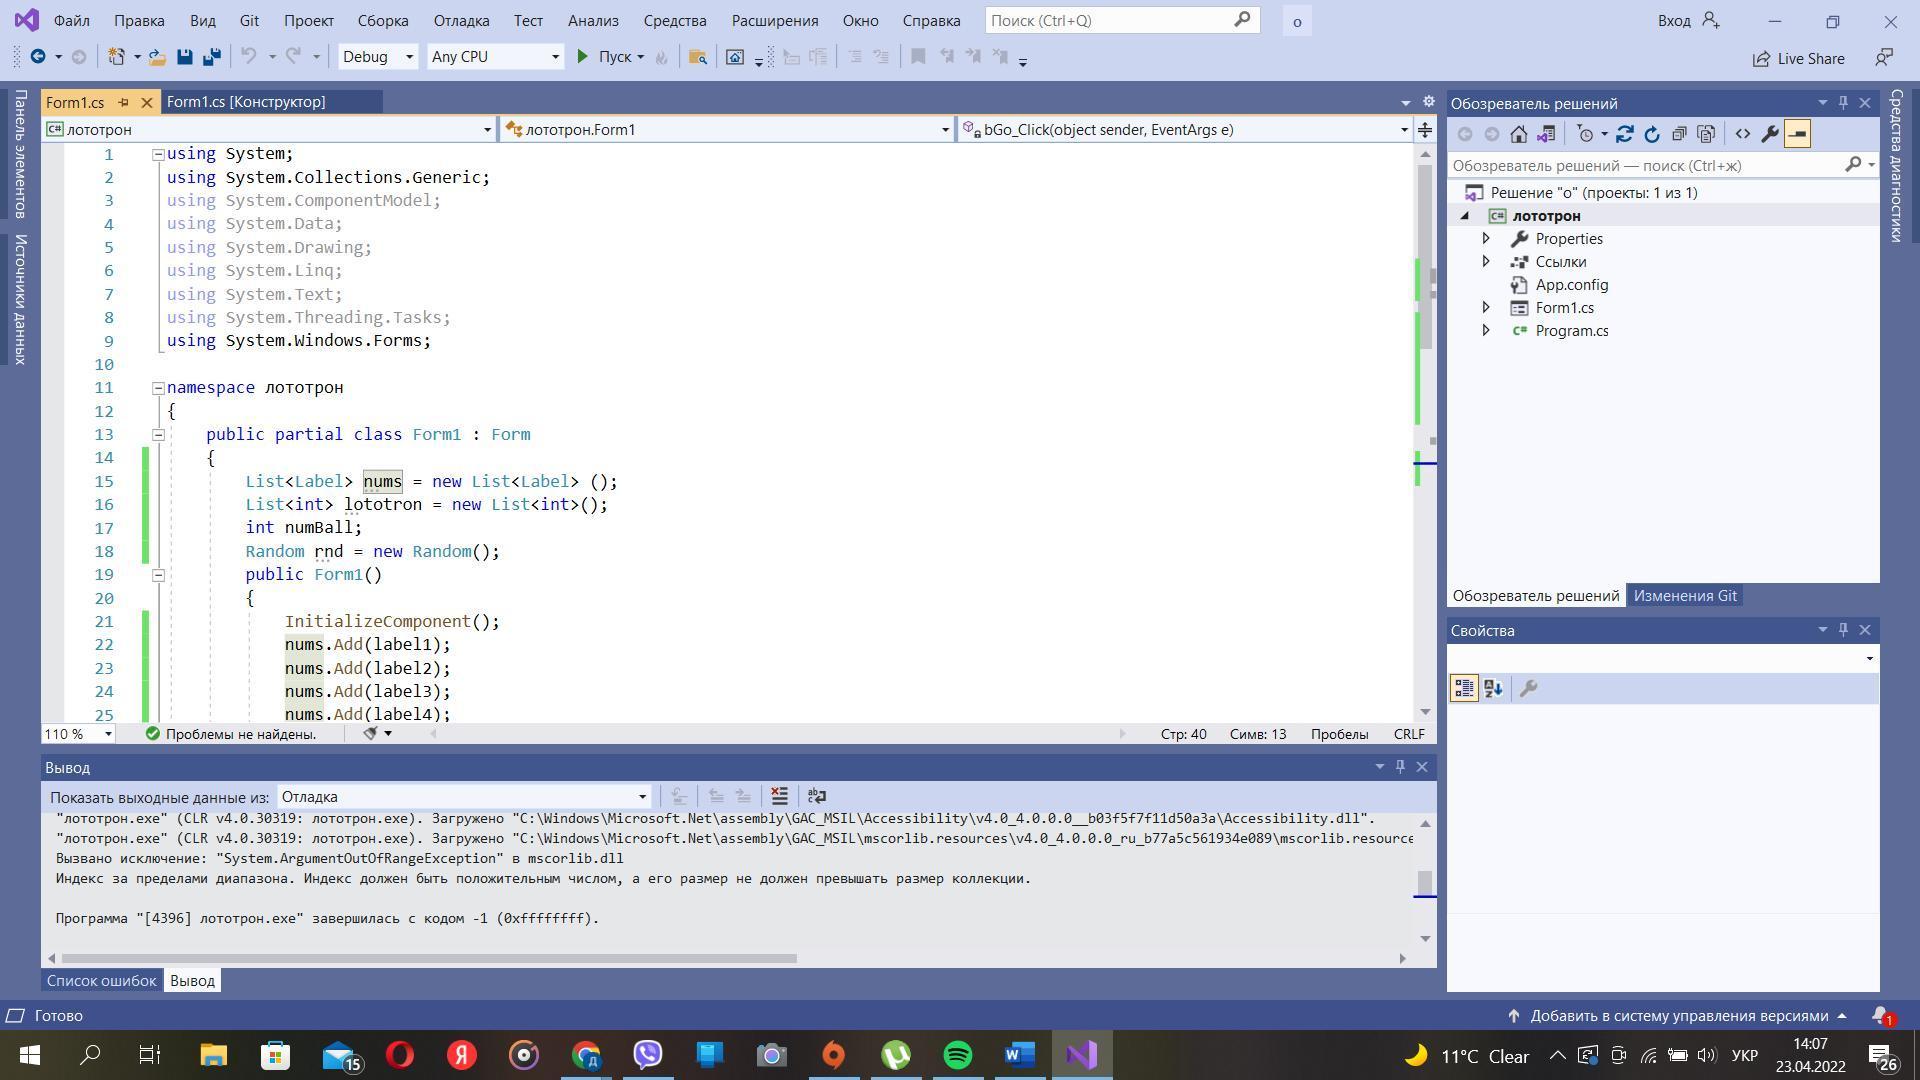Toggle the Preview Selected Items button
This screenshot has height=1080, width=1920.
tap(1797, 134)
